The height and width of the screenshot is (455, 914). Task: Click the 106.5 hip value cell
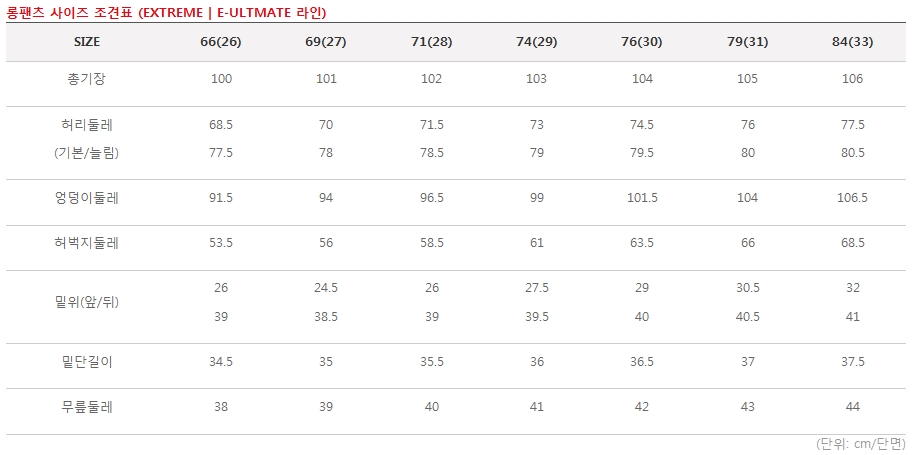point(852,198)
